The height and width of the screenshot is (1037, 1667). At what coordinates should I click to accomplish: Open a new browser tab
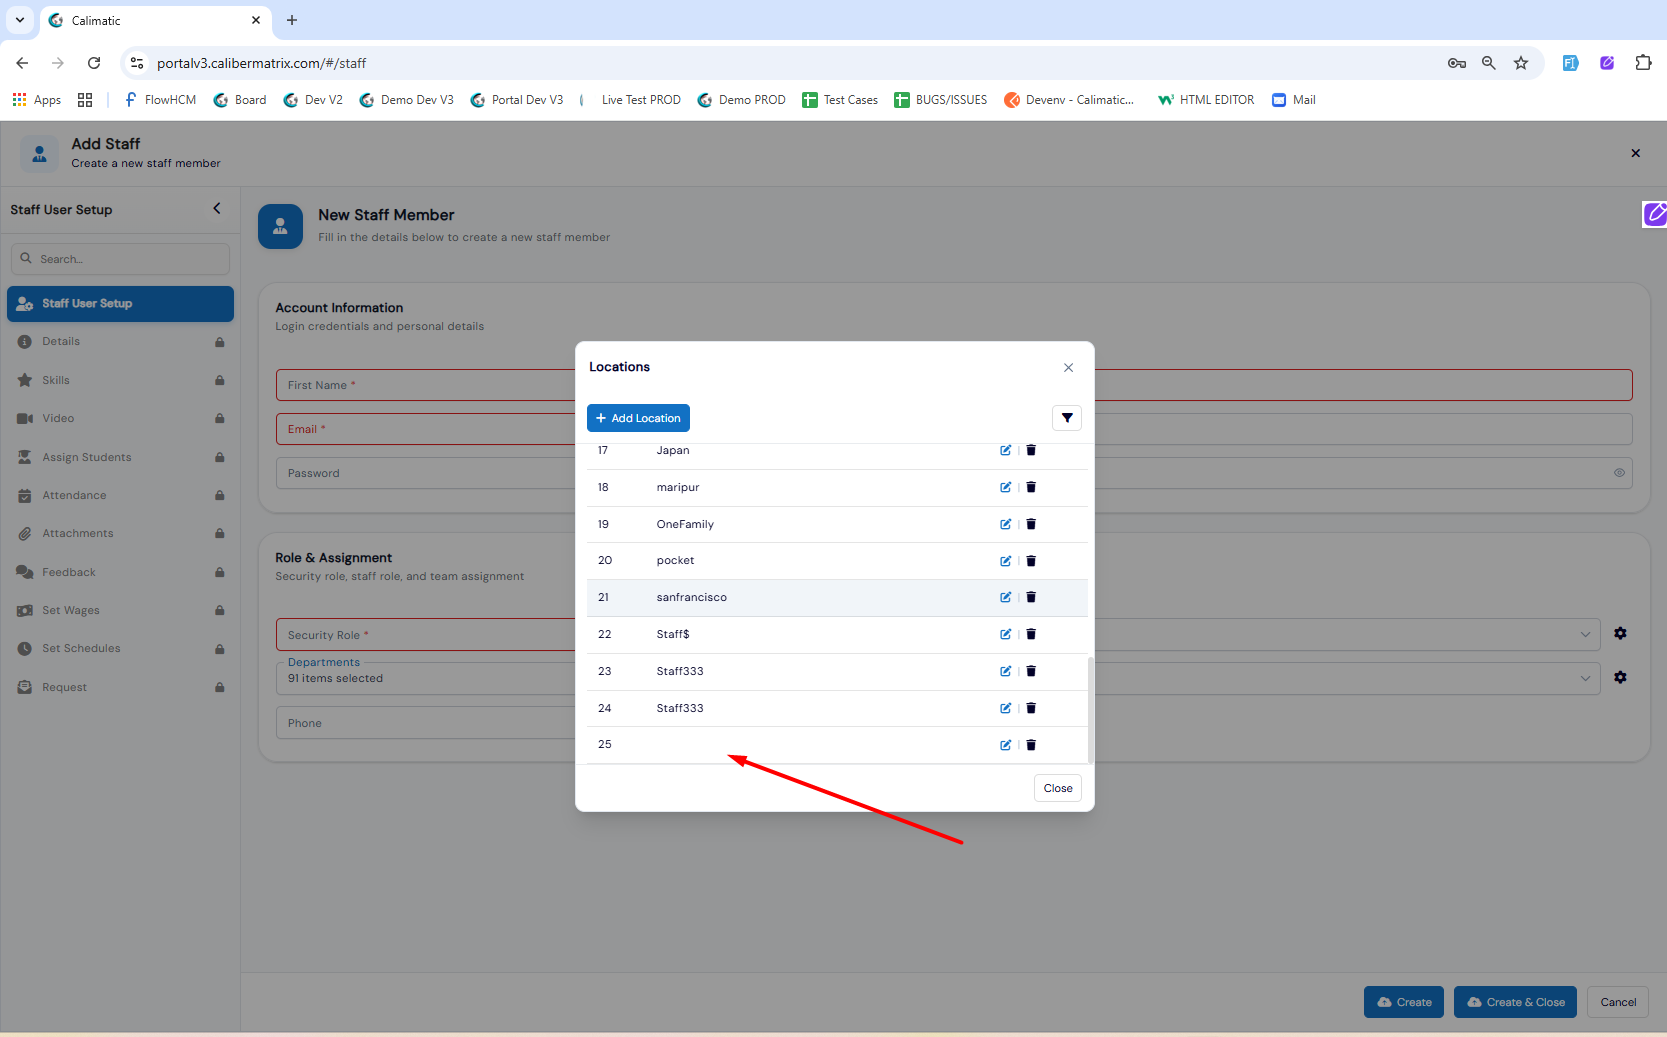coord(292,20)
